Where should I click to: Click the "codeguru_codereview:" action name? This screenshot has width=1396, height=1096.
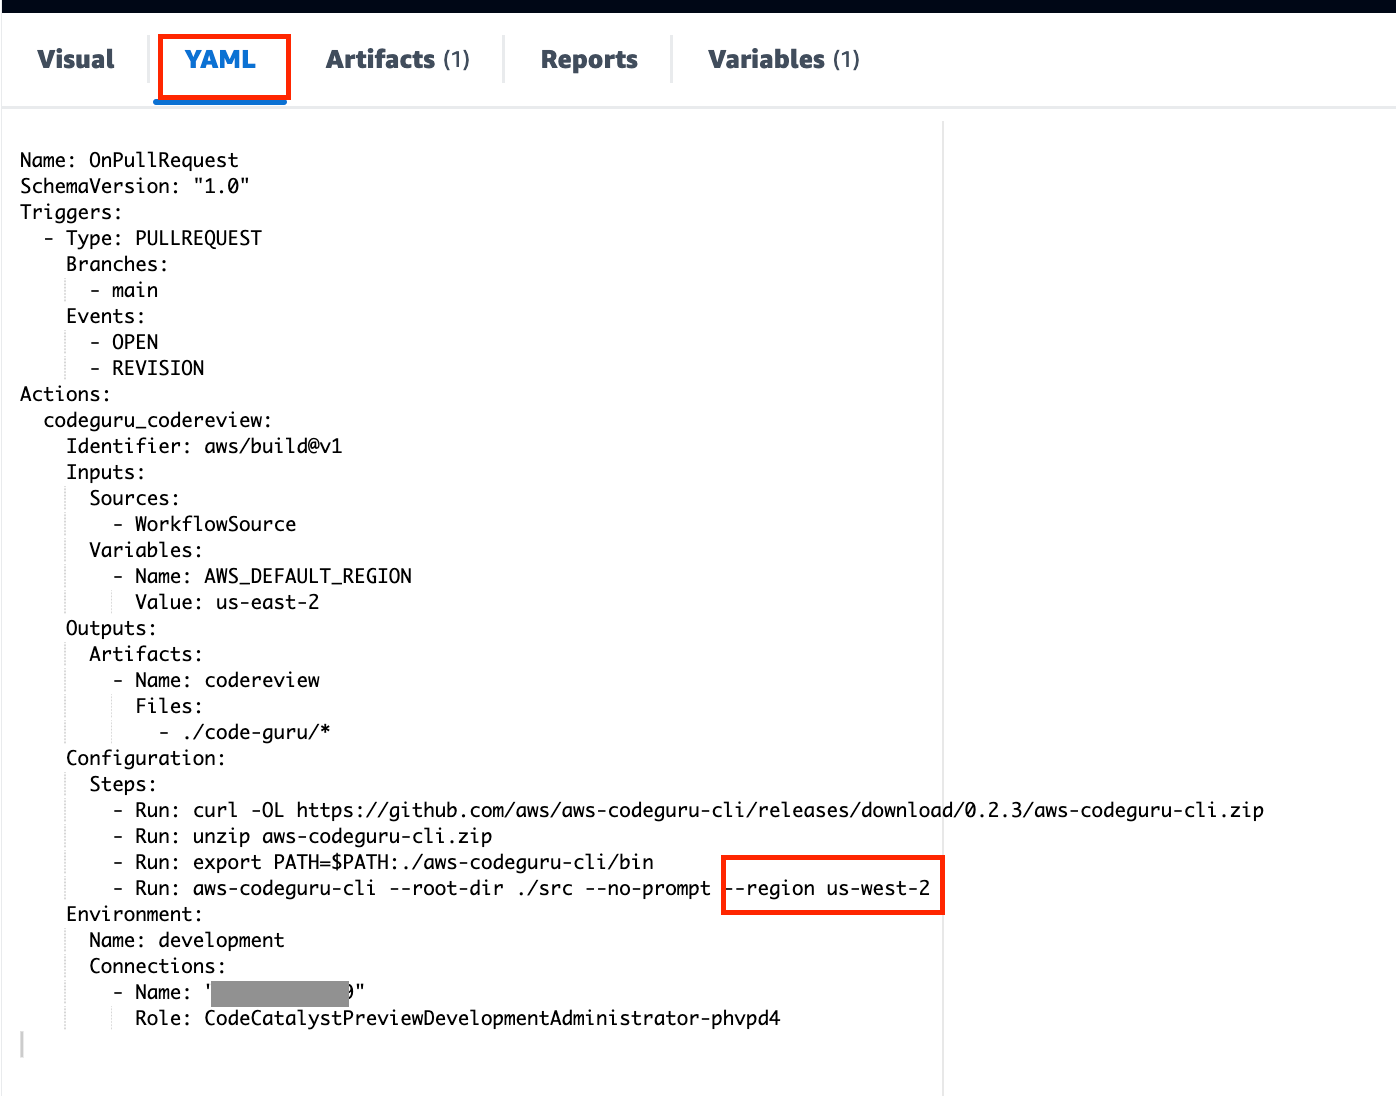point(158,420)
